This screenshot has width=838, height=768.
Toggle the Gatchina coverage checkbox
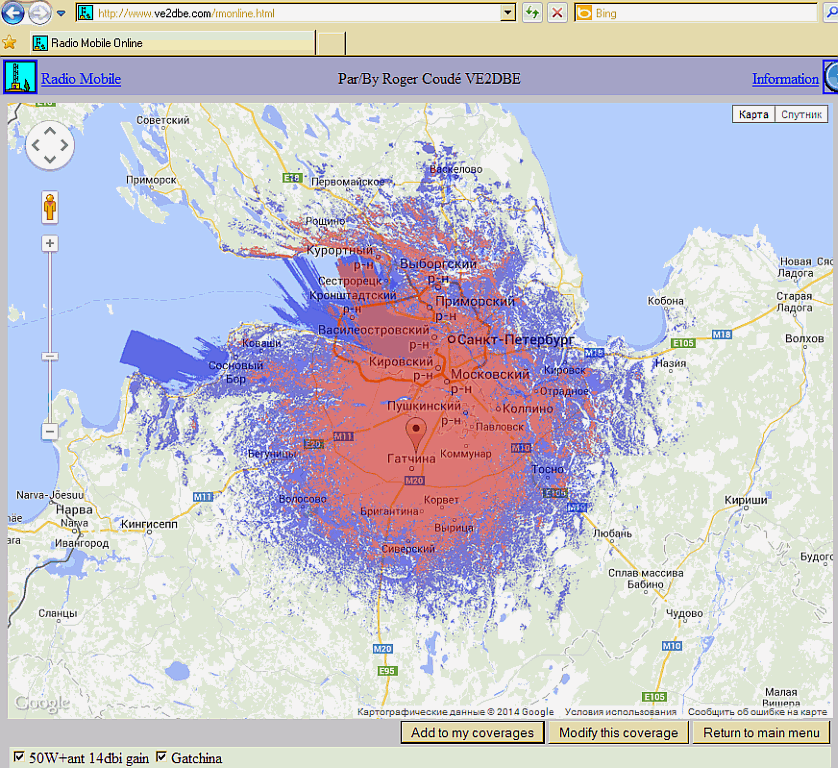coord(161,757)
